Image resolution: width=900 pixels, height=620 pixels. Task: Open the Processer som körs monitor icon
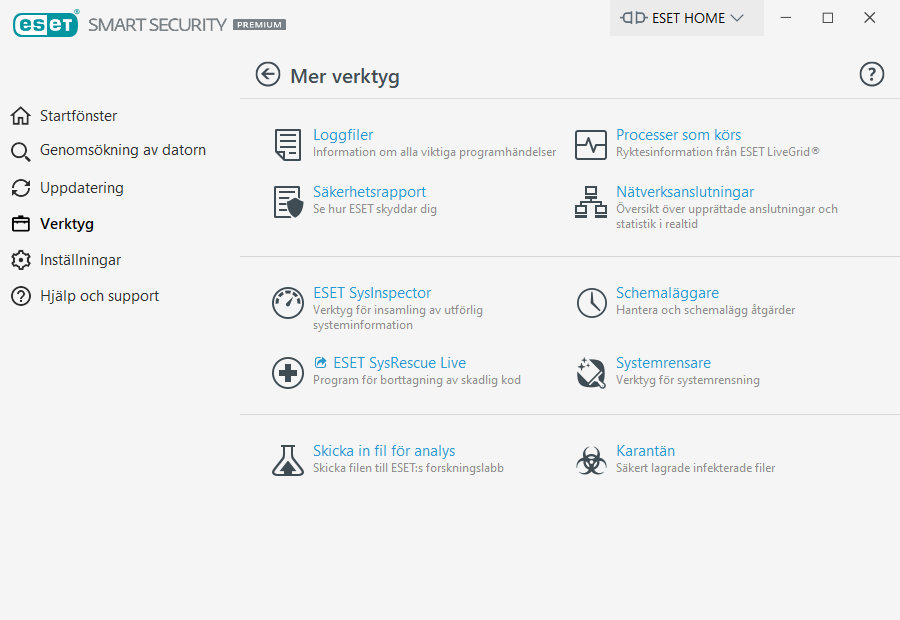click(591, 145)
